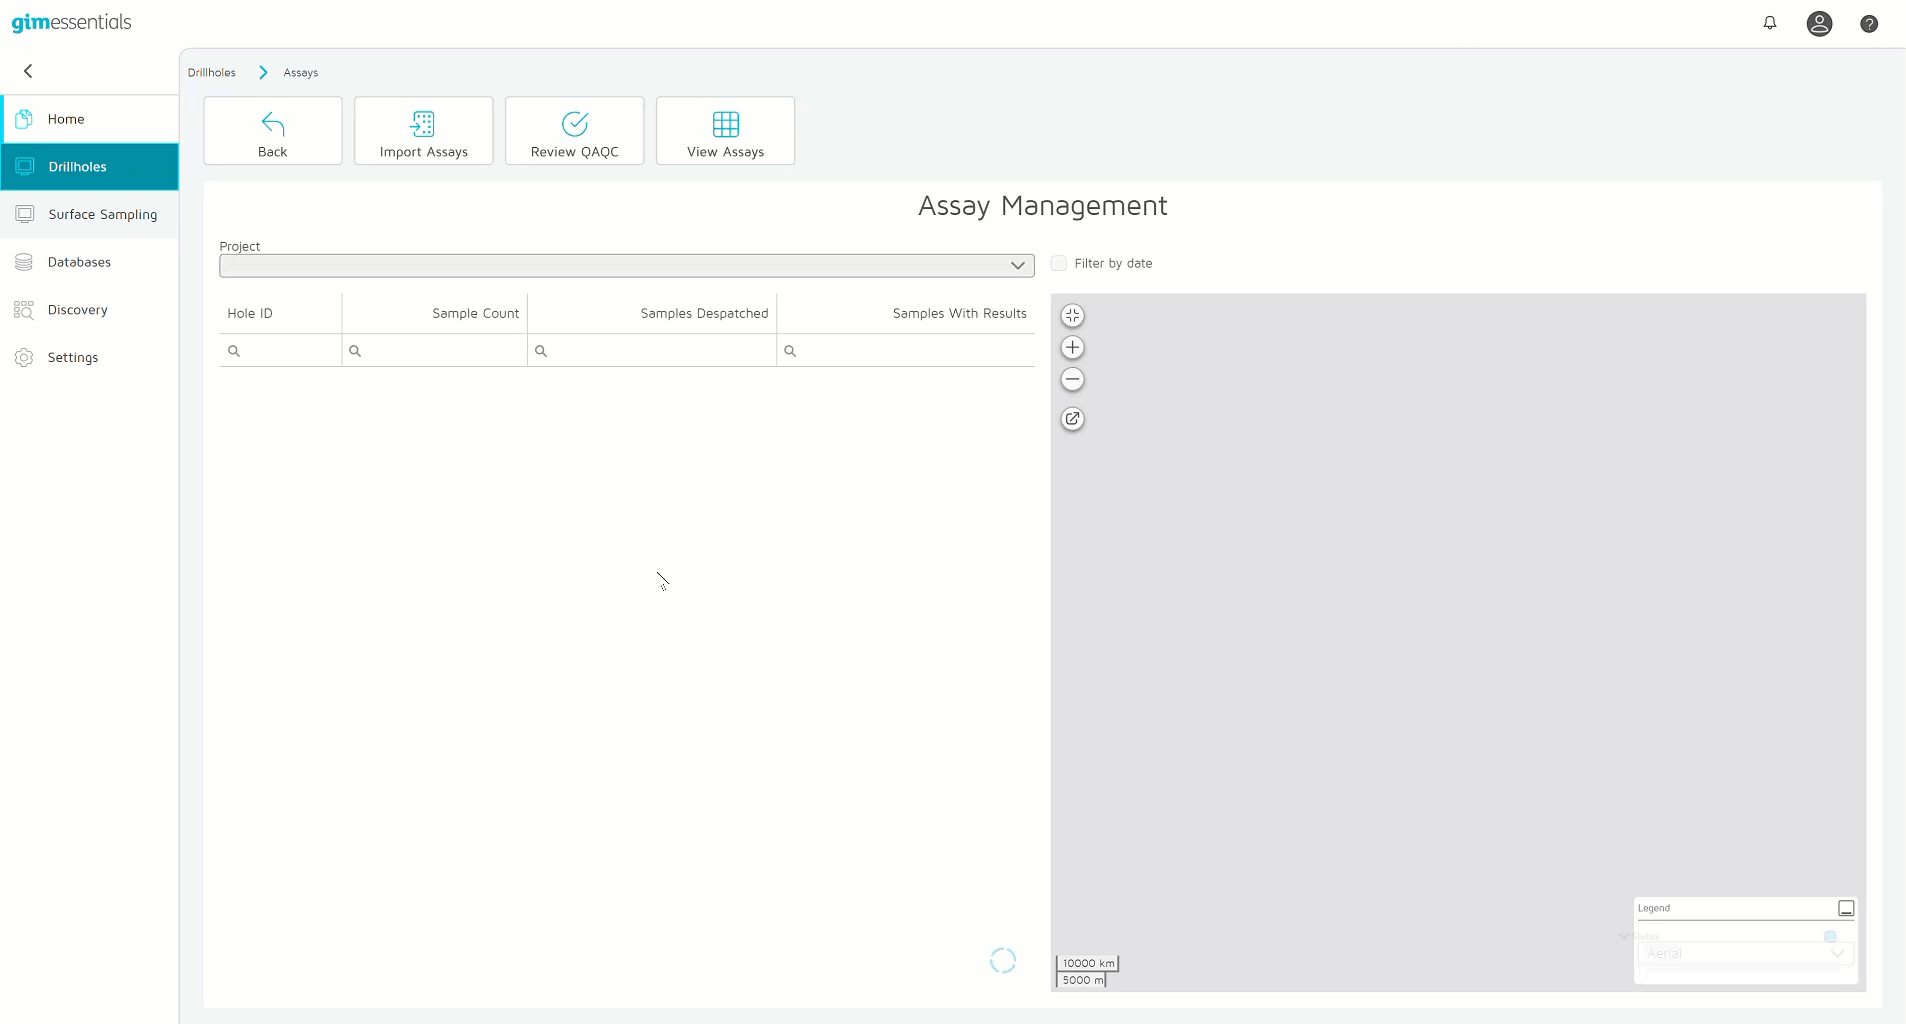Enable the Filter by date checkbox
Viewport: 1906px width, 1024px height.
1059,263
